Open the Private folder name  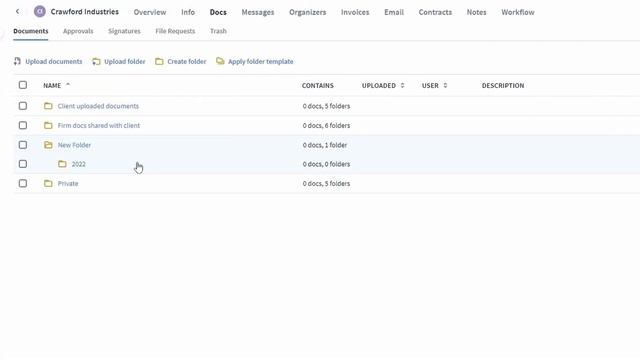(x=68, y=184)
